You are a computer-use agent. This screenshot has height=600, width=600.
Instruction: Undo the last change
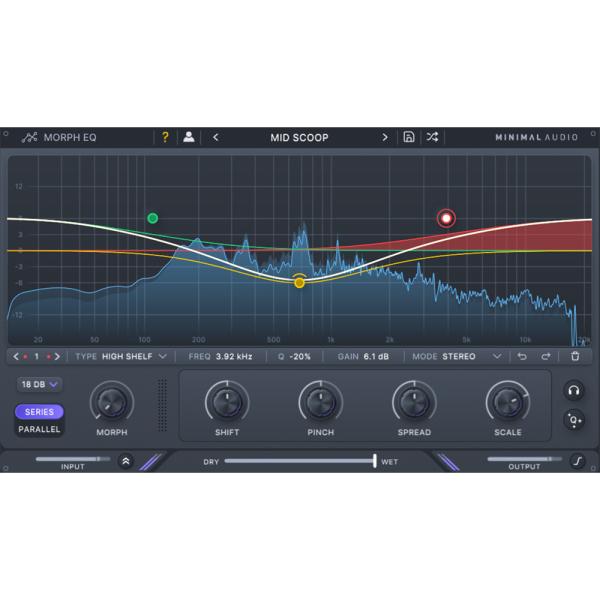[x=522, y=356]
